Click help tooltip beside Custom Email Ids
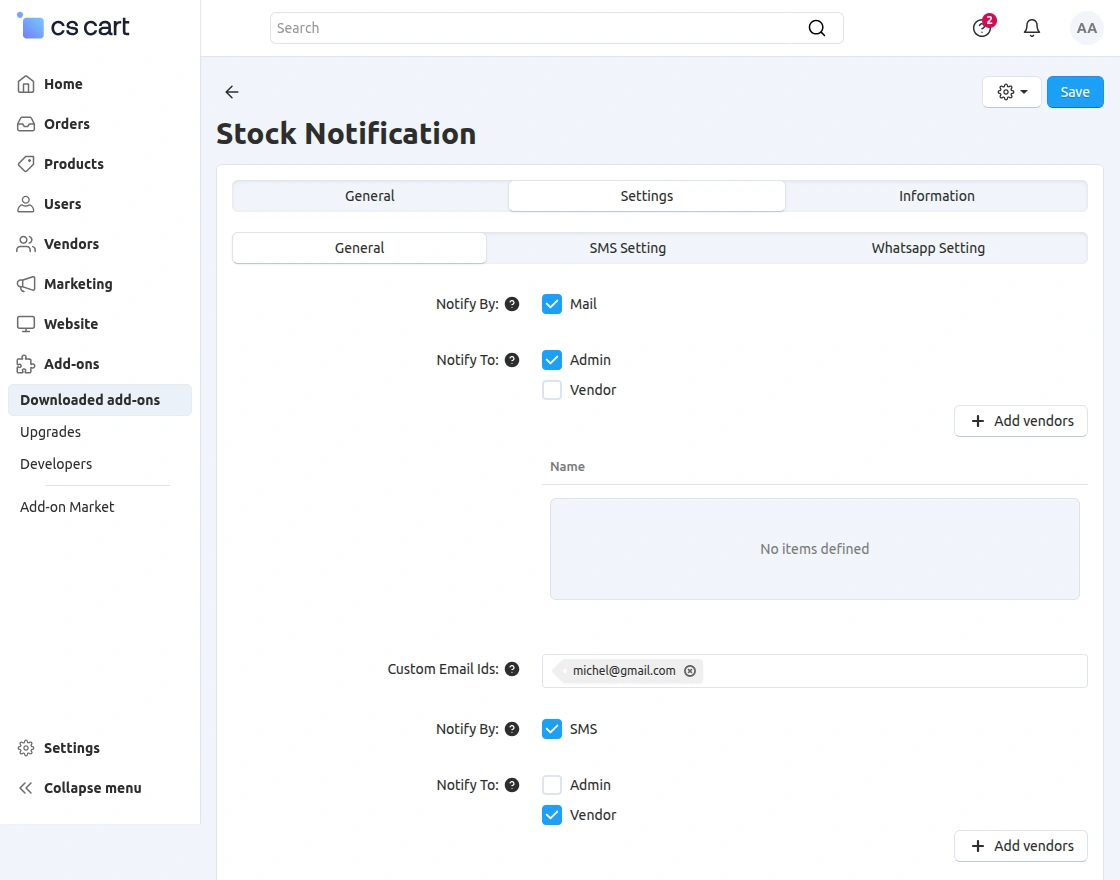 [512, 669]
